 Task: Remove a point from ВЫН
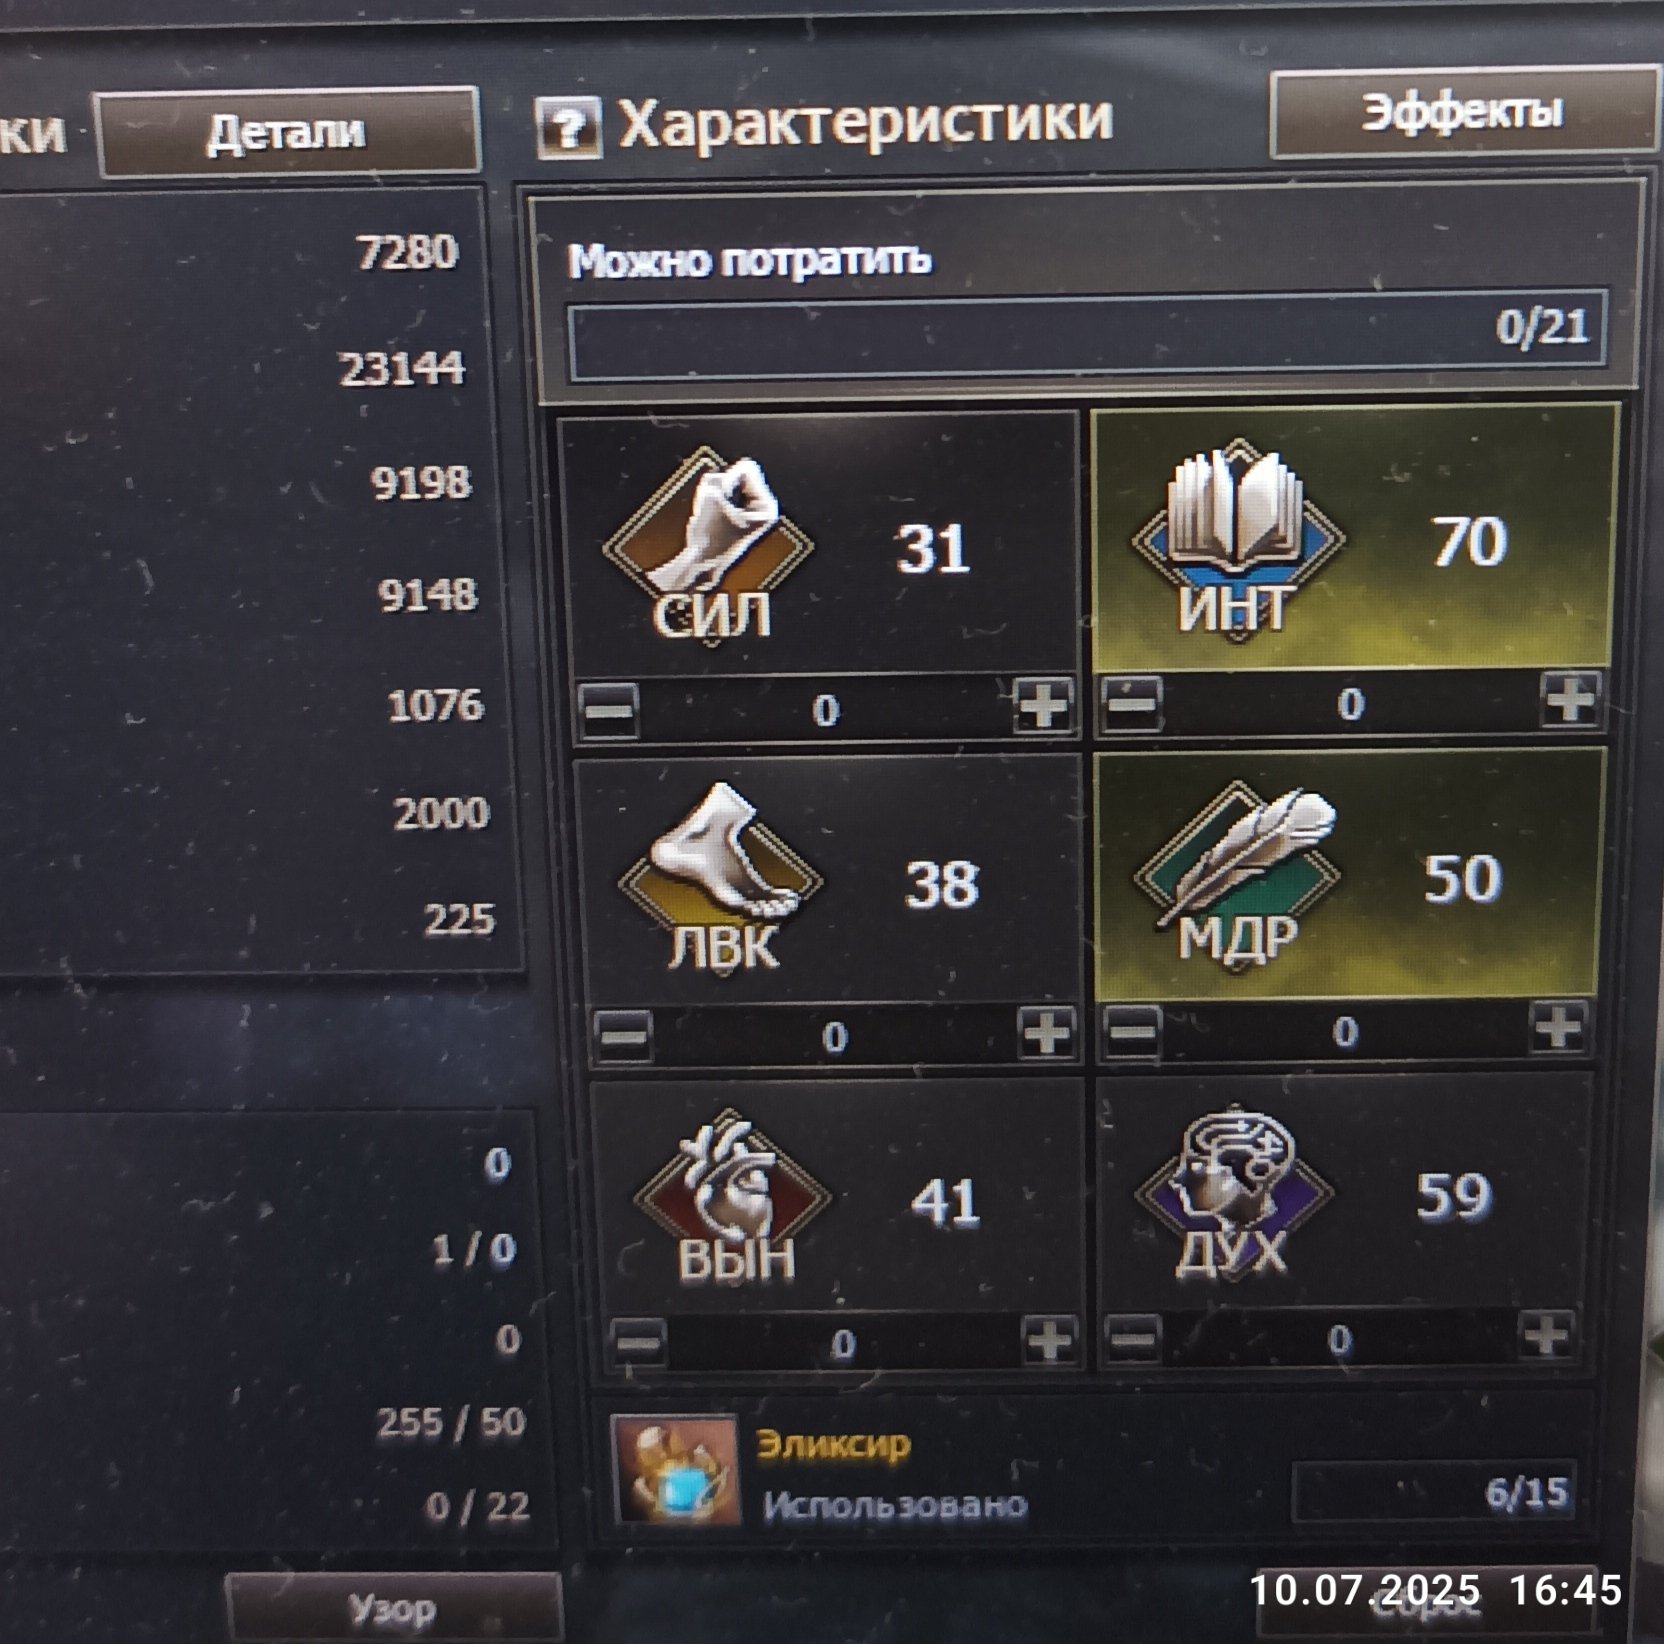(638, 1341)
